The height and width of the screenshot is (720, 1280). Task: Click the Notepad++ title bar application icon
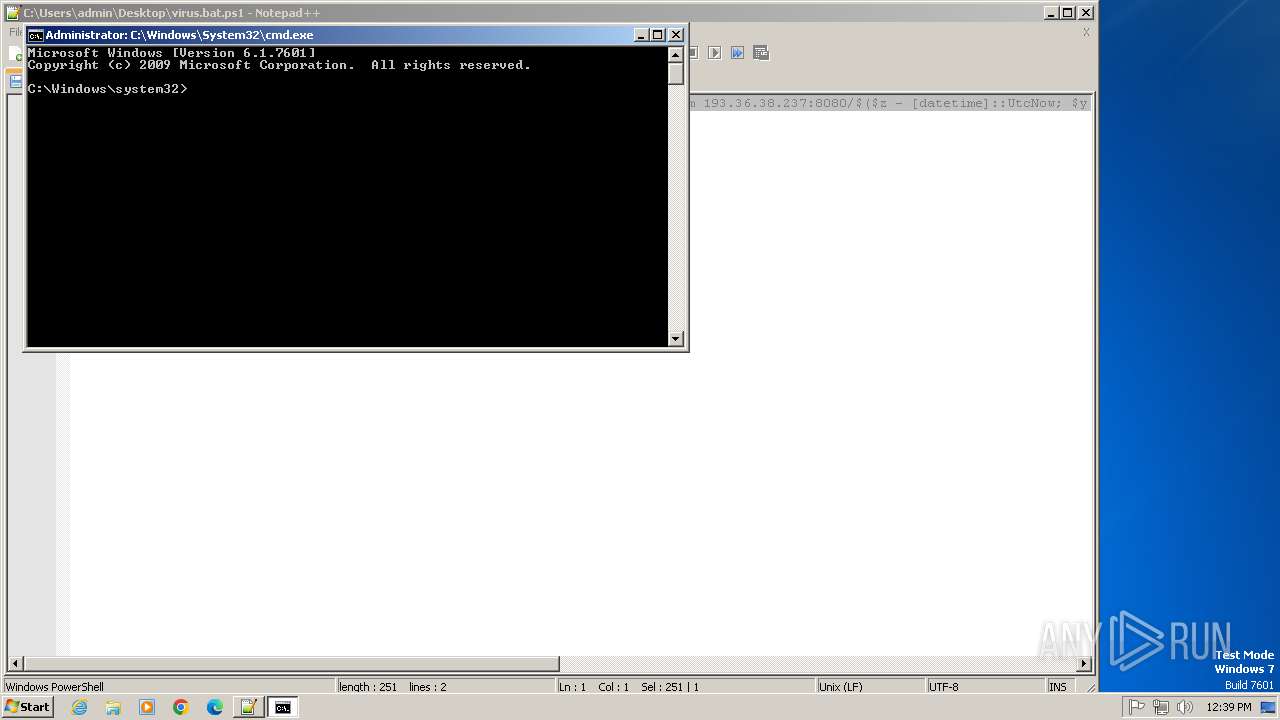coord(13,13)
